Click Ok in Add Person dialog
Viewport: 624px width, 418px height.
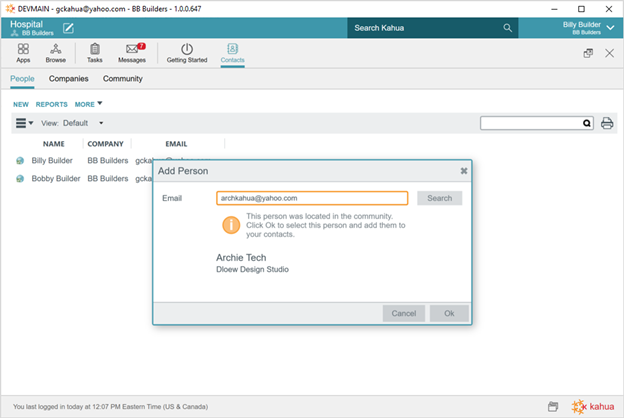pyautogui.click(x=449, y=313)
